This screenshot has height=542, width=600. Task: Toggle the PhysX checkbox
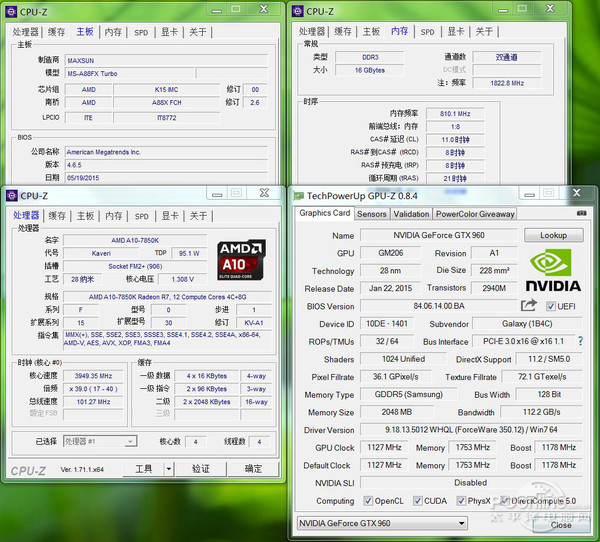[x=461, y=501]
